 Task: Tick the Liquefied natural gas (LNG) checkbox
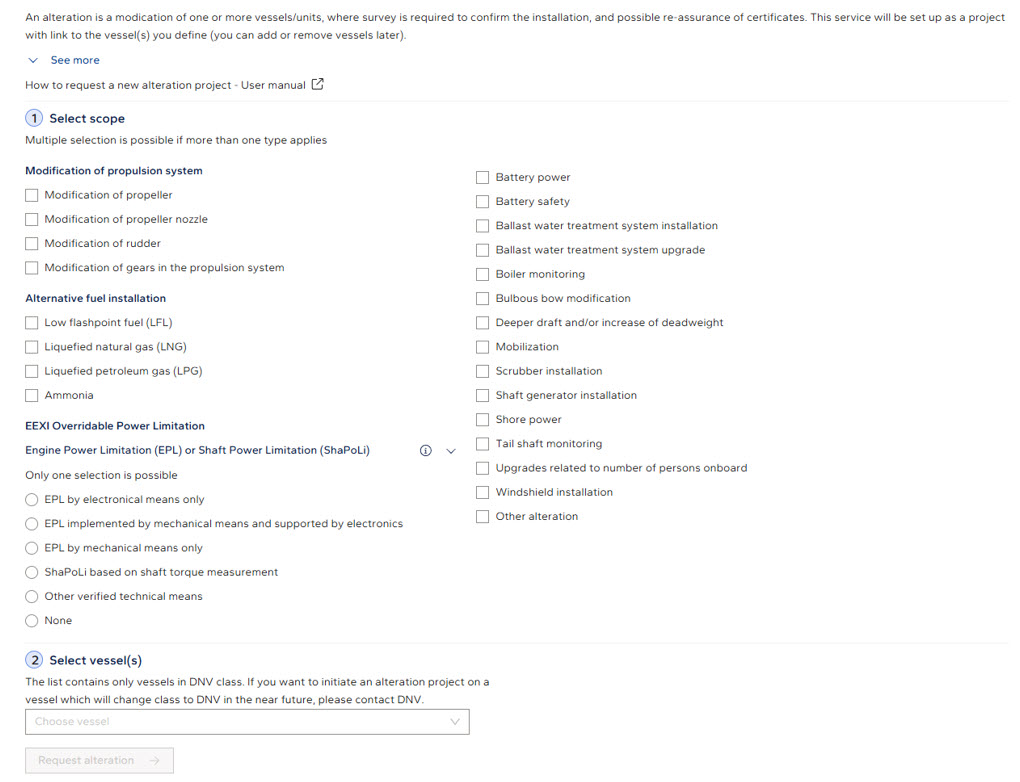[x=32, y=347]
